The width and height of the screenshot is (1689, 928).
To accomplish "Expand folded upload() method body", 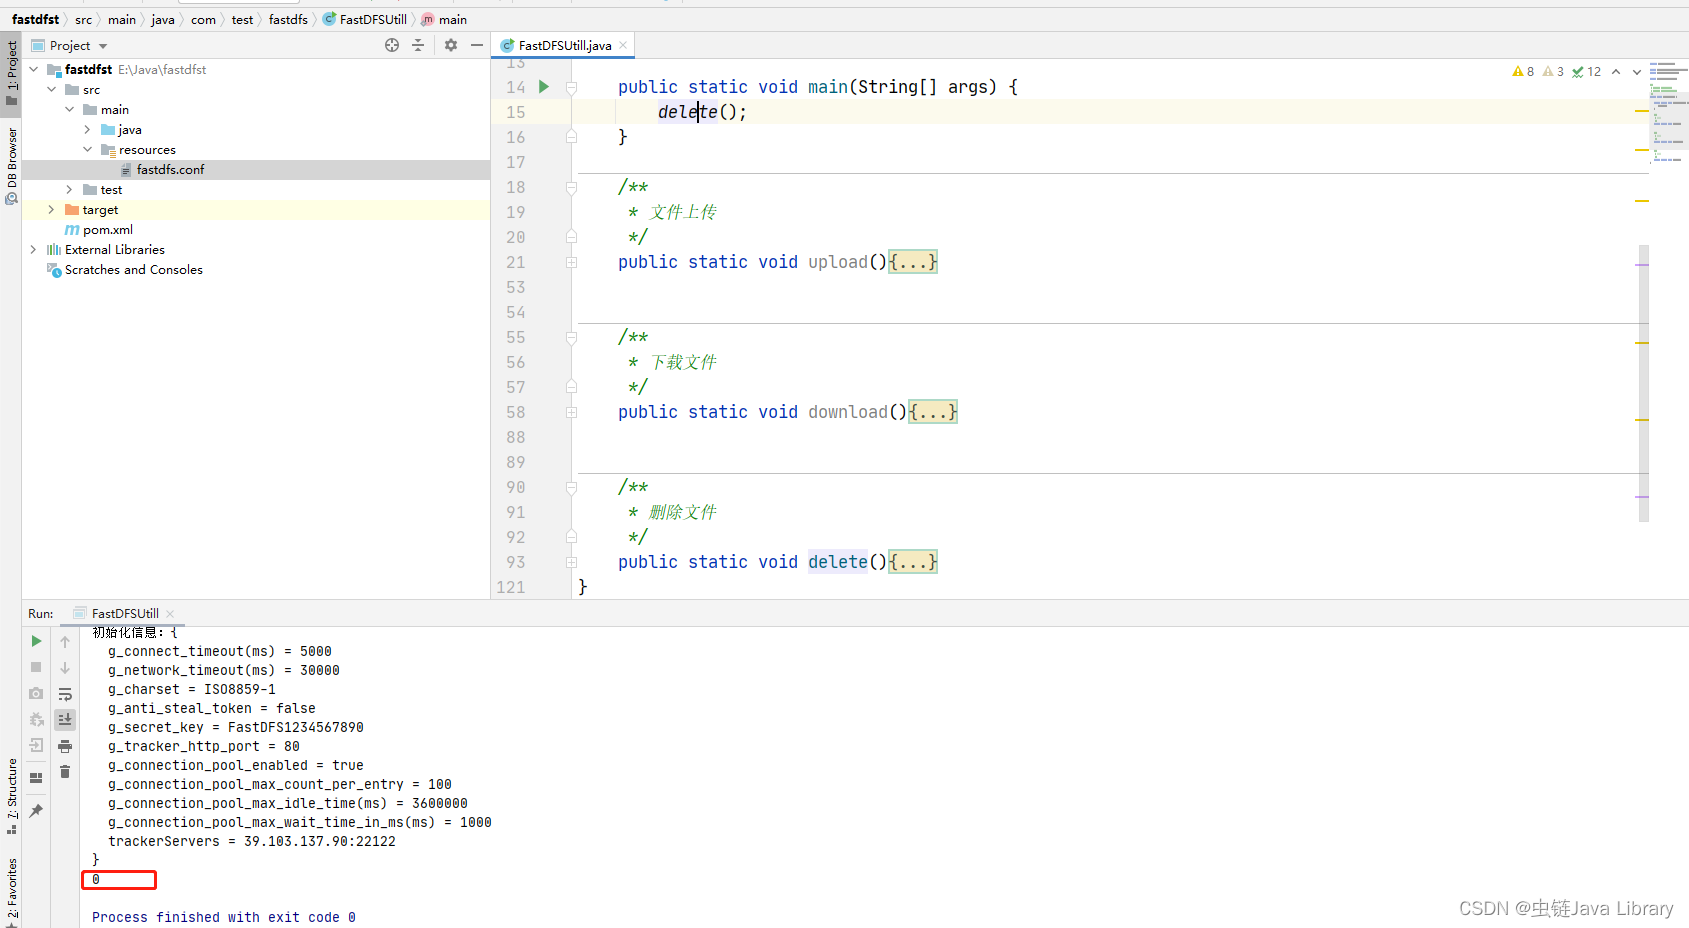I will (913, 262).
